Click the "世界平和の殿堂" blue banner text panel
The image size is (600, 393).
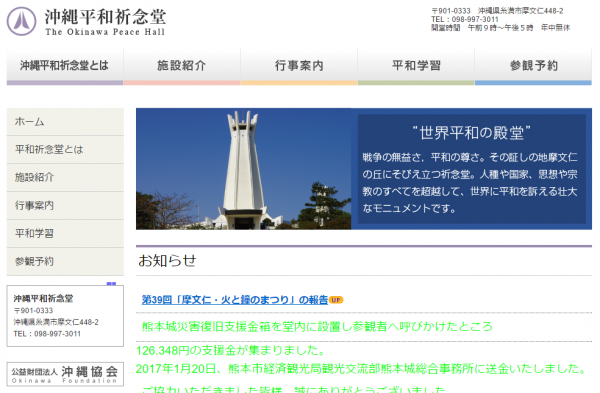[471, 169]
